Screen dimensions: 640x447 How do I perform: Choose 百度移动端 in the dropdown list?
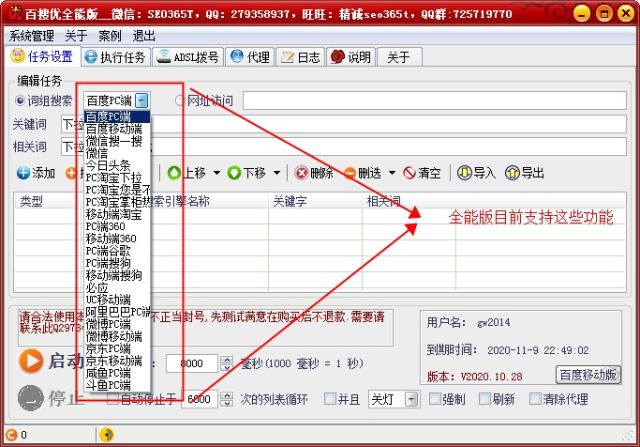pyautogui.click(x=117, y=129)
